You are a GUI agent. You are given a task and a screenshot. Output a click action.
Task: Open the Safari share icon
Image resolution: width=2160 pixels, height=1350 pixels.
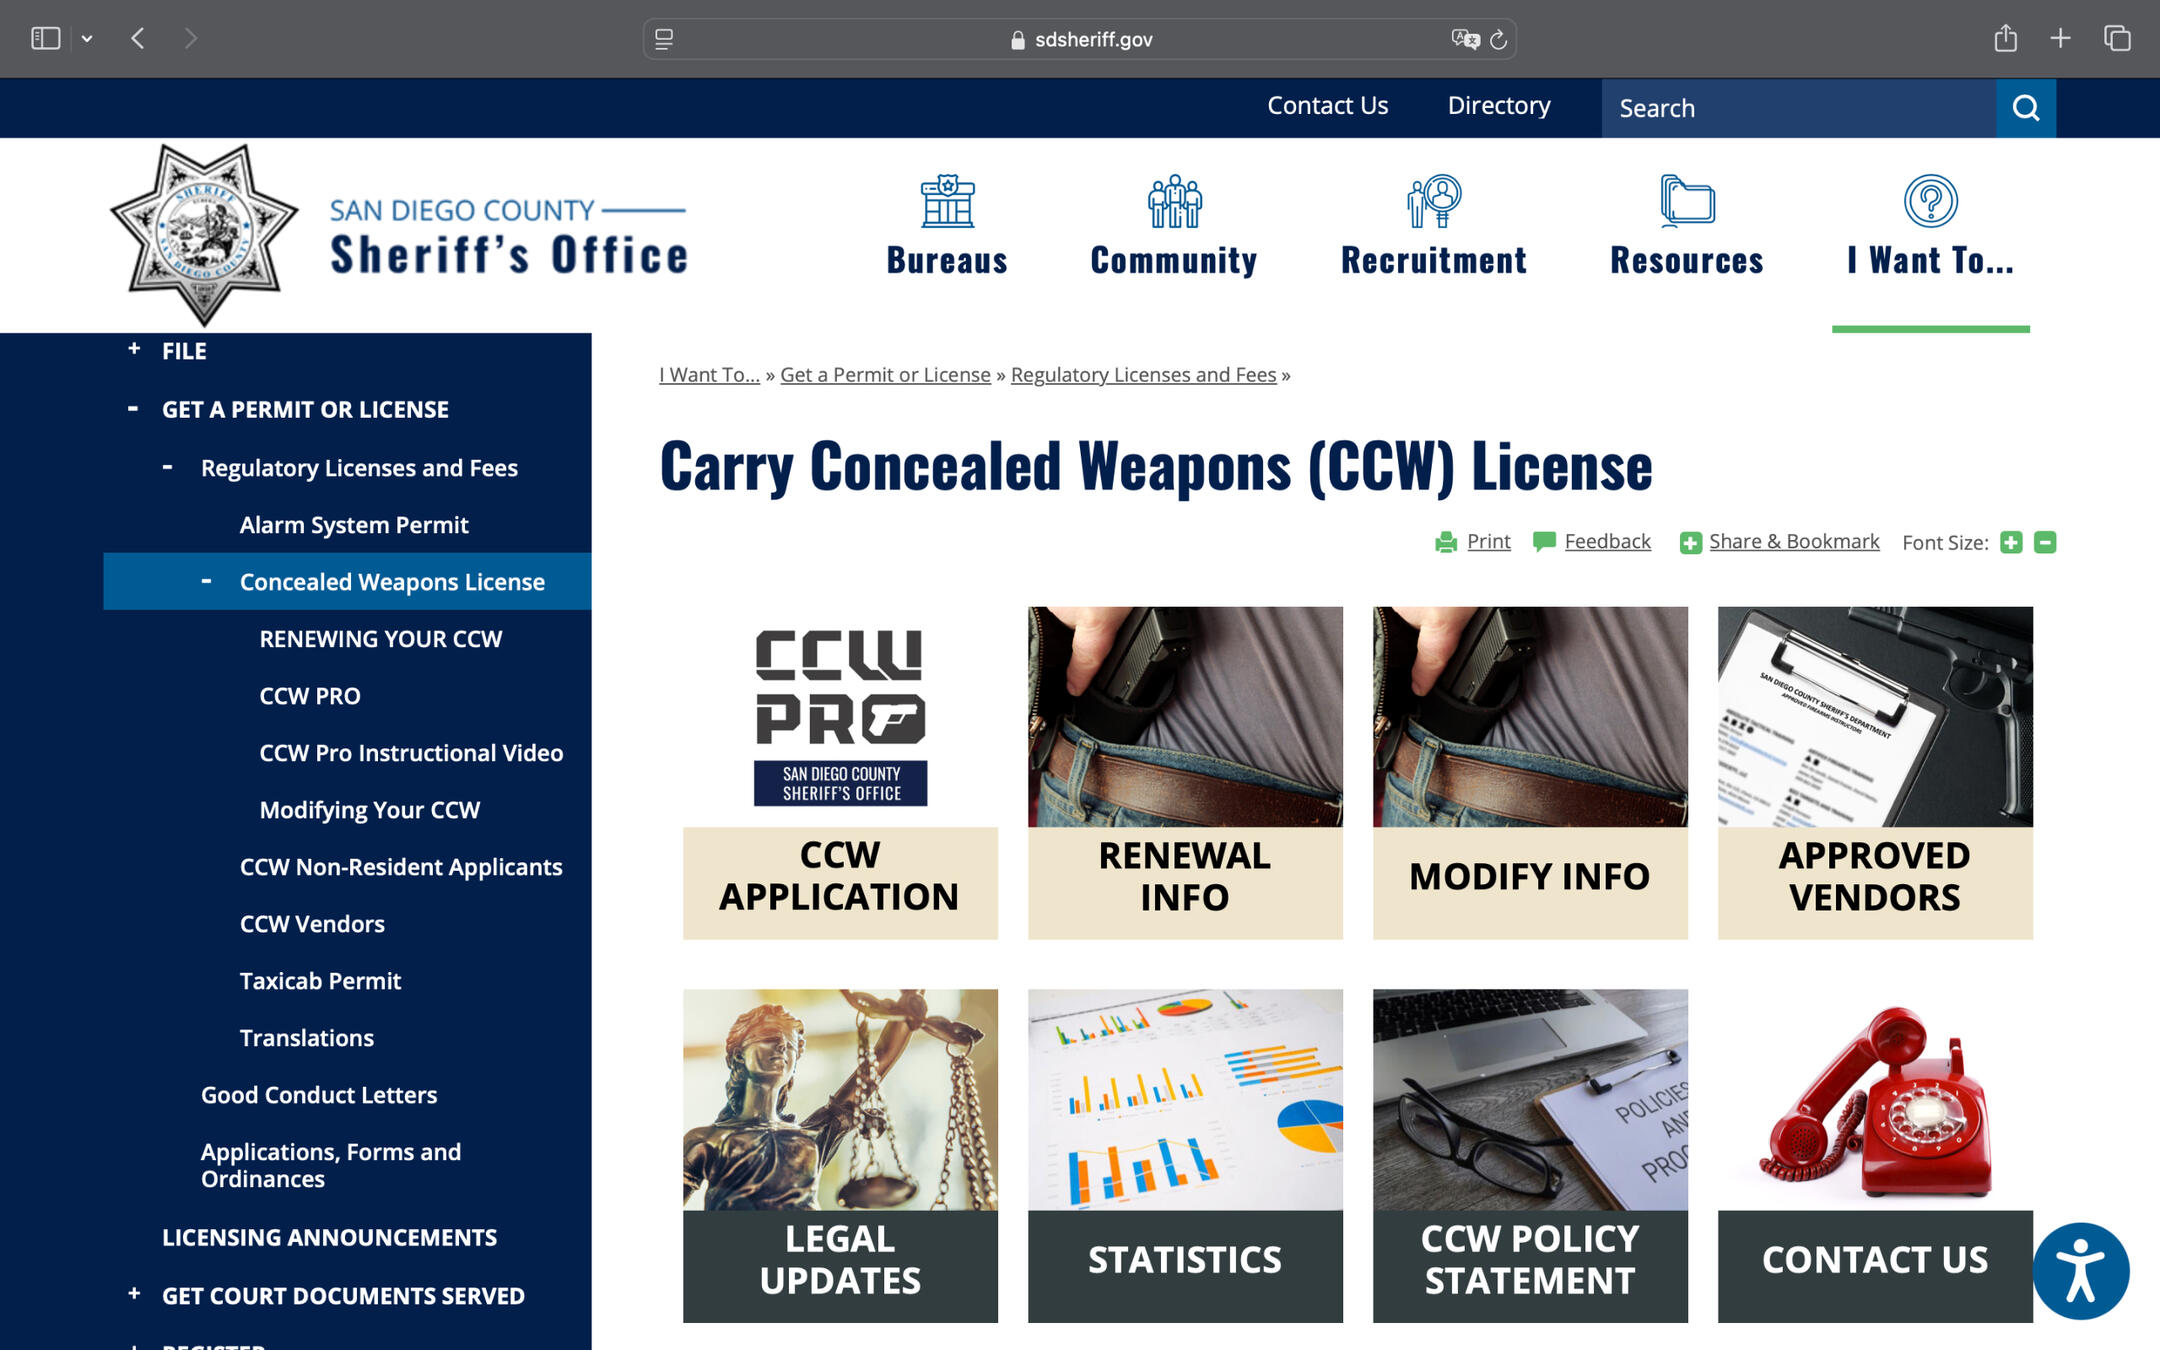pos(2005,39)
